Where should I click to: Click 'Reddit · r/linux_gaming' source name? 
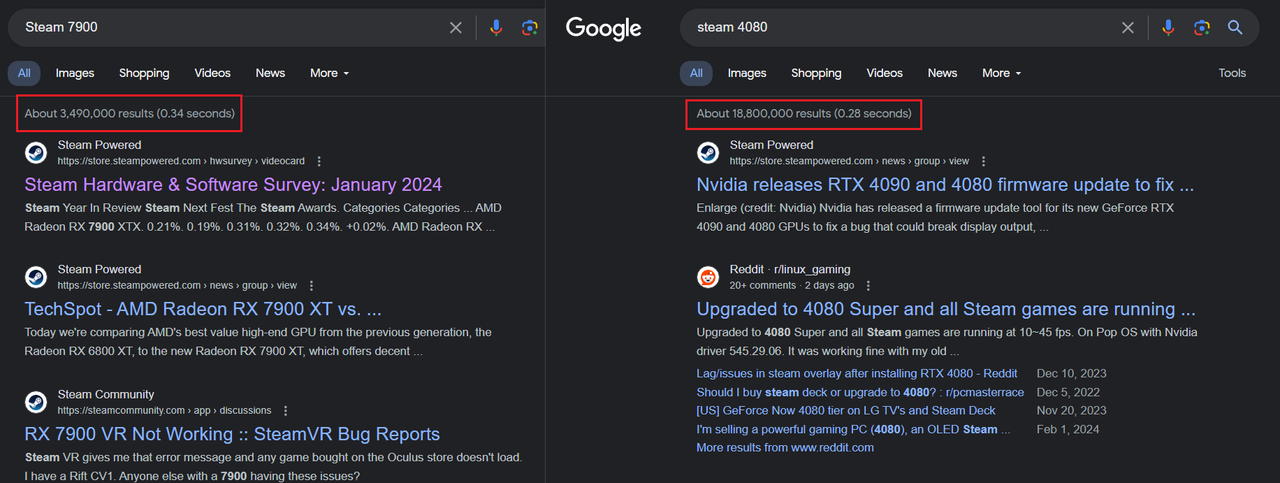(x=790, y=269)
